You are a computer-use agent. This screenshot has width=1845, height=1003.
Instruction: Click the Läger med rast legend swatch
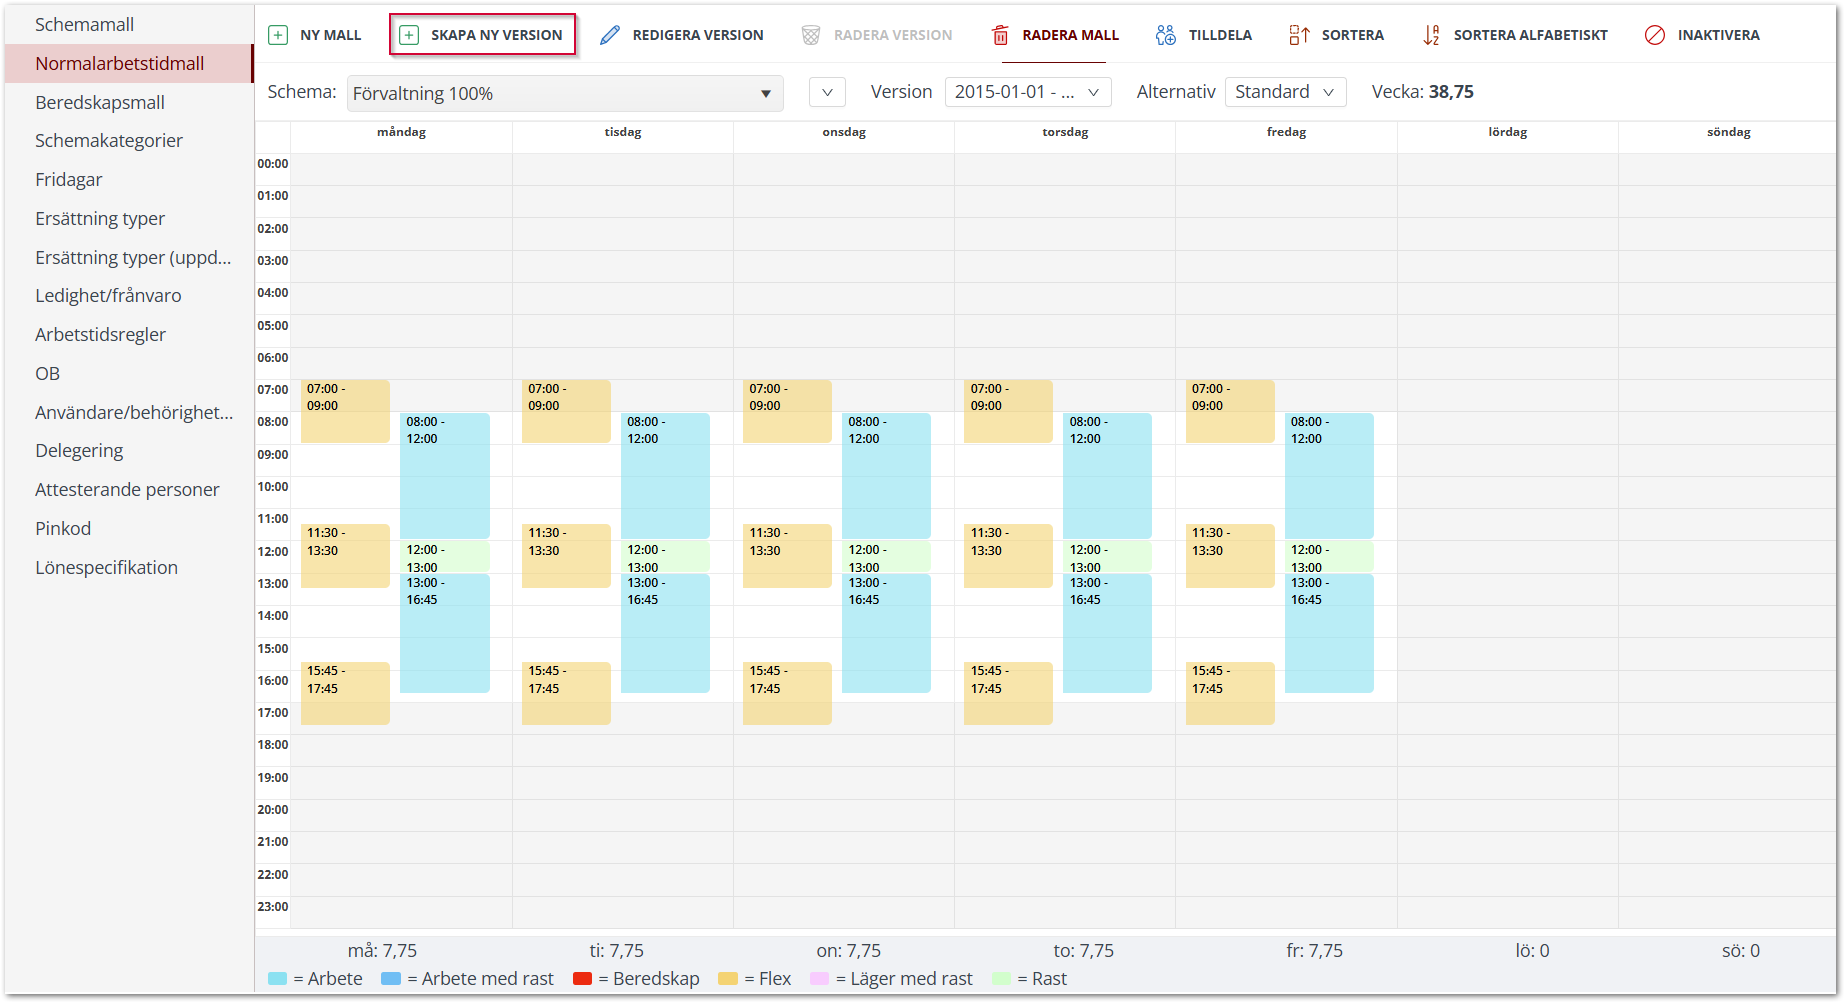(x=820, y=979)
